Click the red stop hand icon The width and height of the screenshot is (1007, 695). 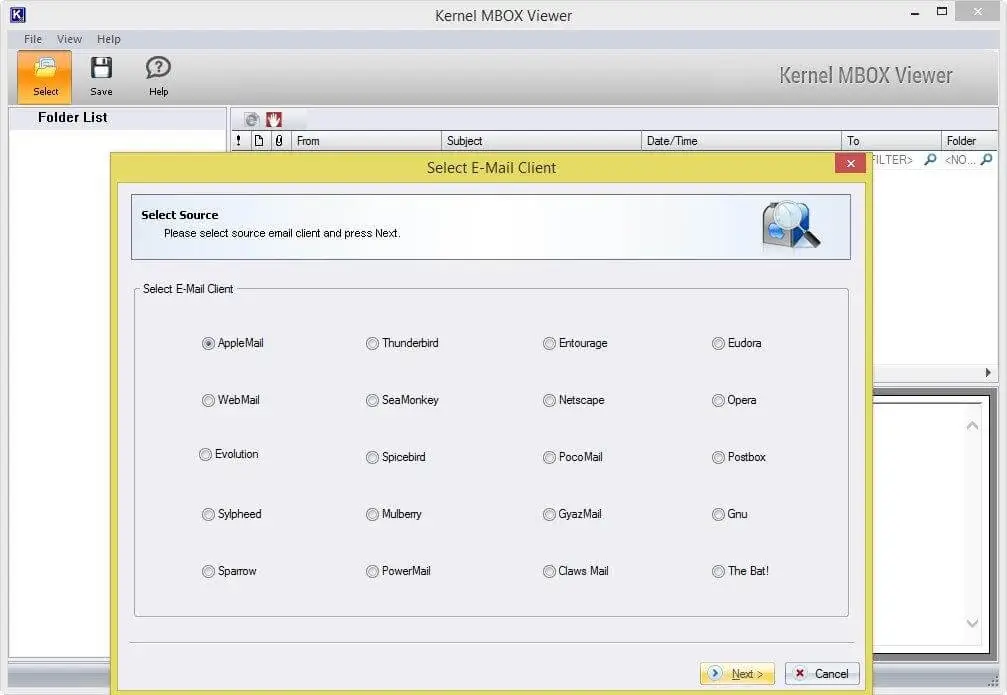(273, 119)
